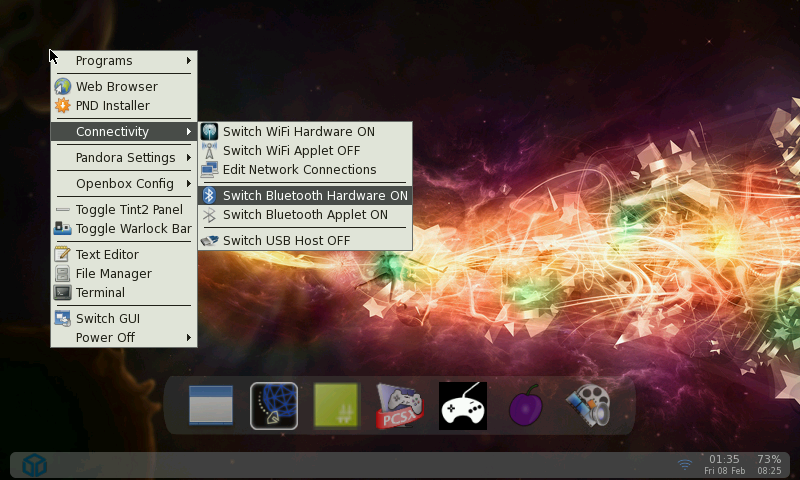Screen dimensions: 800x480
Task: Click the Toggle Warlock Bar icon
Action: (63, 229)
